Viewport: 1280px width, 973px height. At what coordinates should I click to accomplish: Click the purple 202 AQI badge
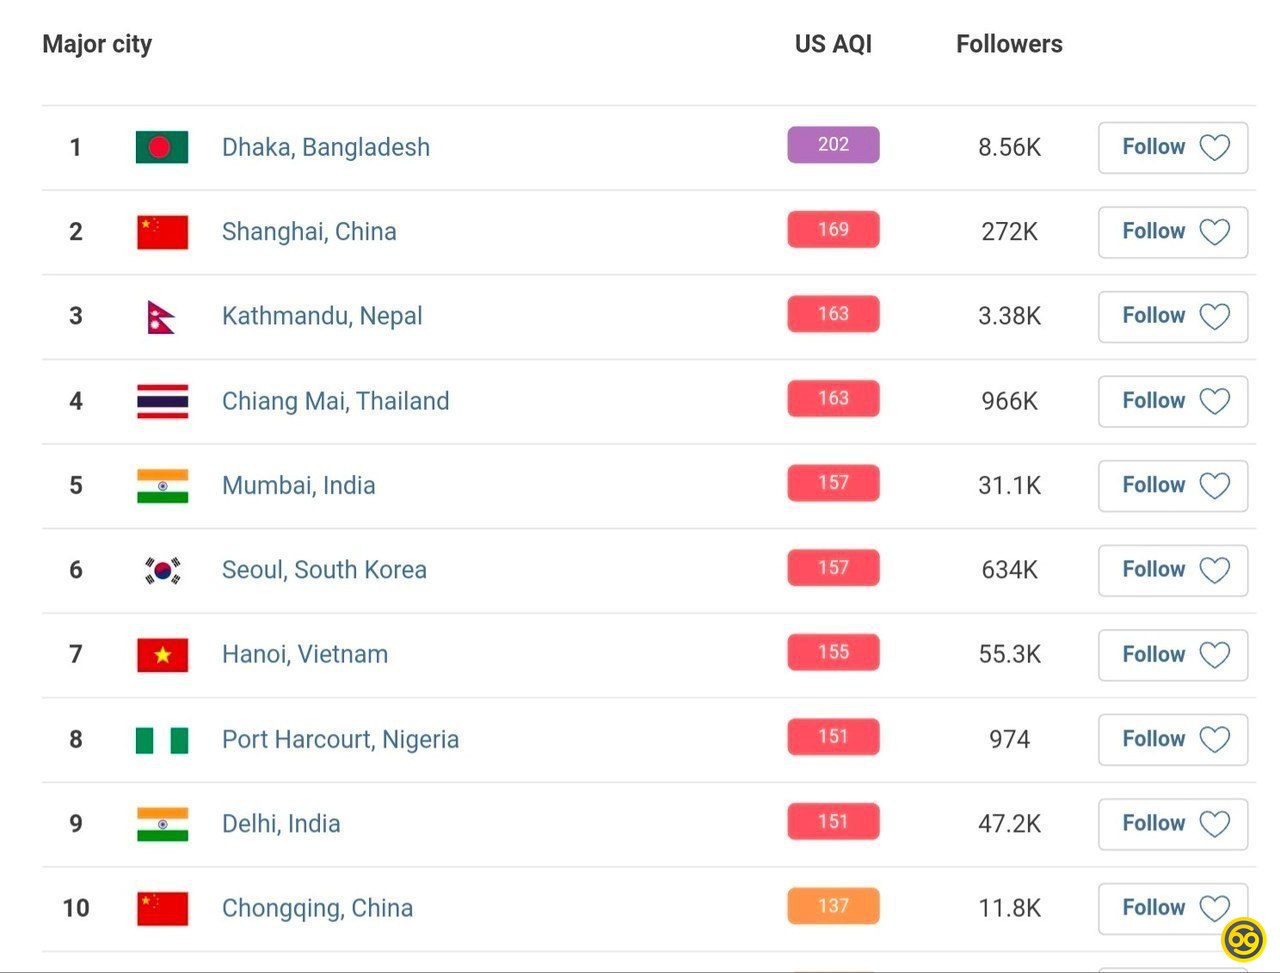point(833,145)
